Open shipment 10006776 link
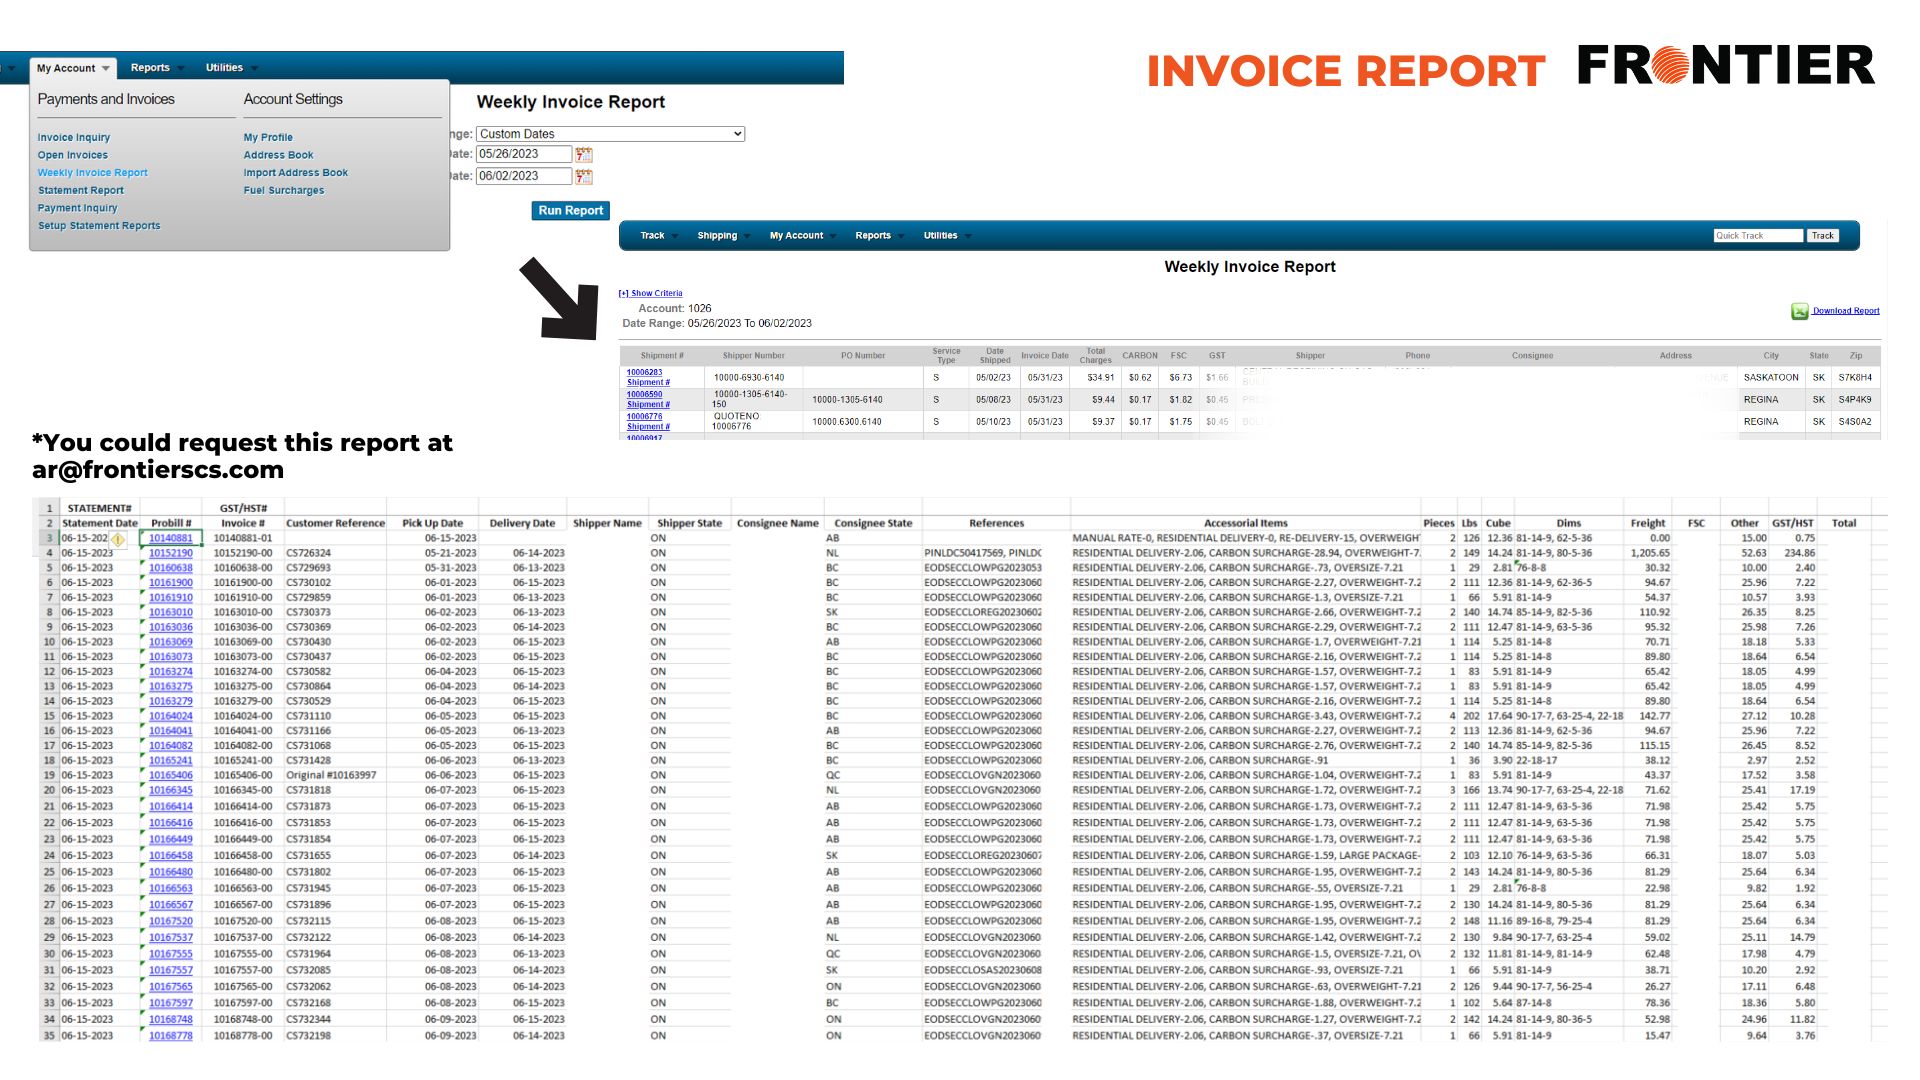 pyautogui.click(x=644, y=417)
